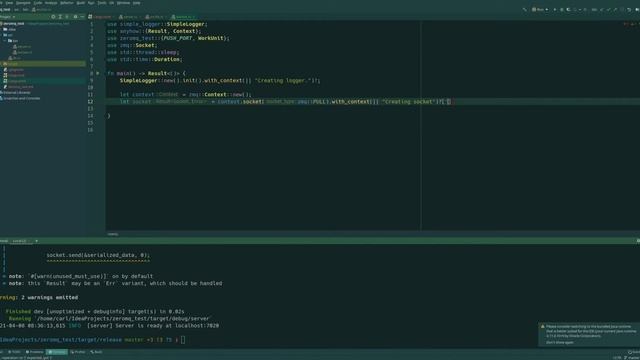The image size is (640, 360).
Task: Add a new terminal tab with plus
Action: coord(36,241)
